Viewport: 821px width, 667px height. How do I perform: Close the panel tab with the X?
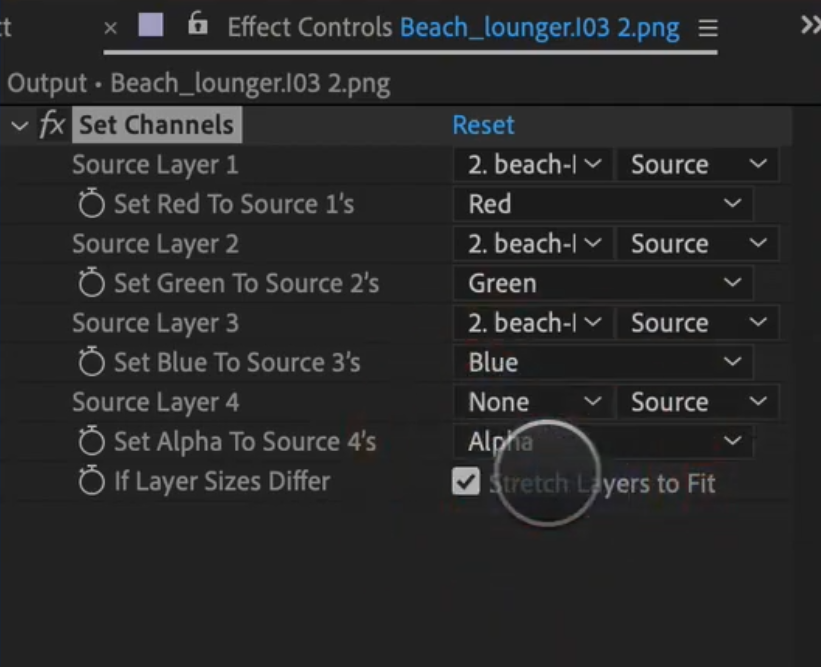click(x=111, y=28)
